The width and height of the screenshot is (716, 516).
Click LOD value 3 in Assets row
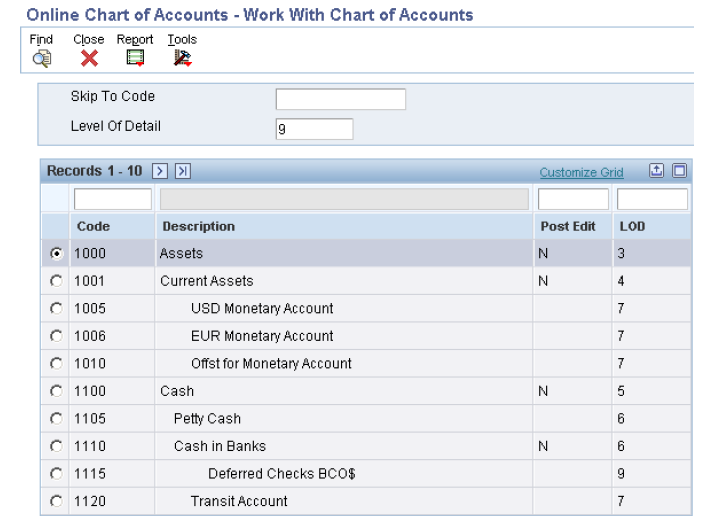621,253
